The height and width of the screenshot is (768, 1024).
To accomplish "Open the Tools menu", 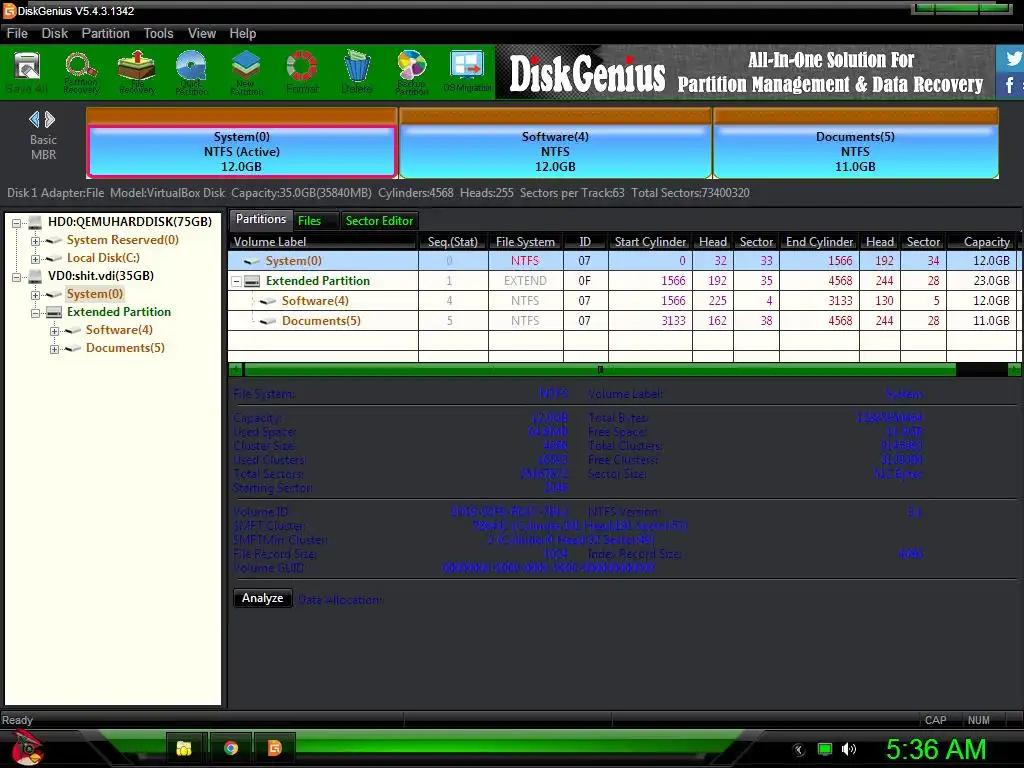I will pyautogui.click(x=159, y=33).
